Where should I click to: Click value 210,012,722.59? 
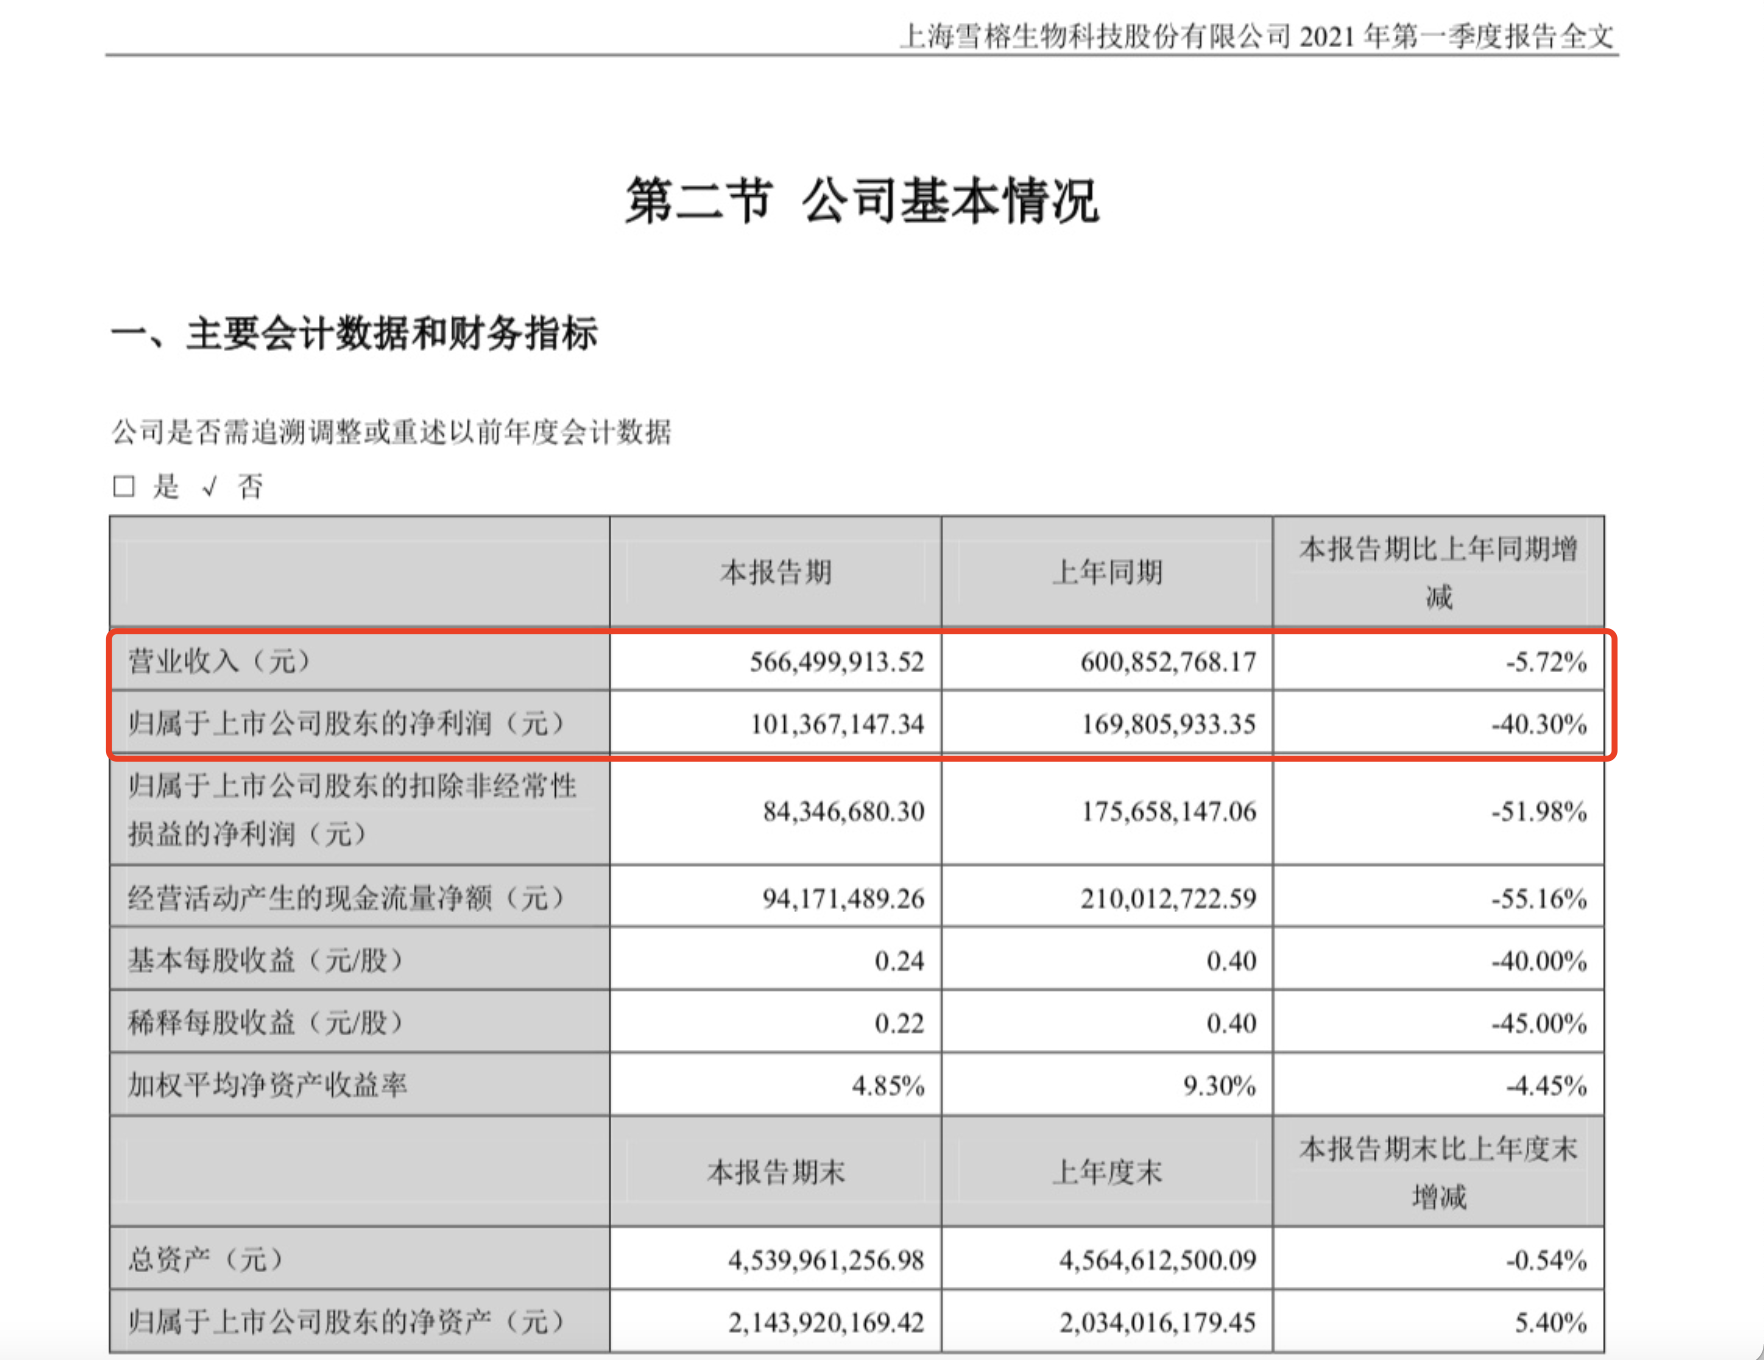[1168, 898]
